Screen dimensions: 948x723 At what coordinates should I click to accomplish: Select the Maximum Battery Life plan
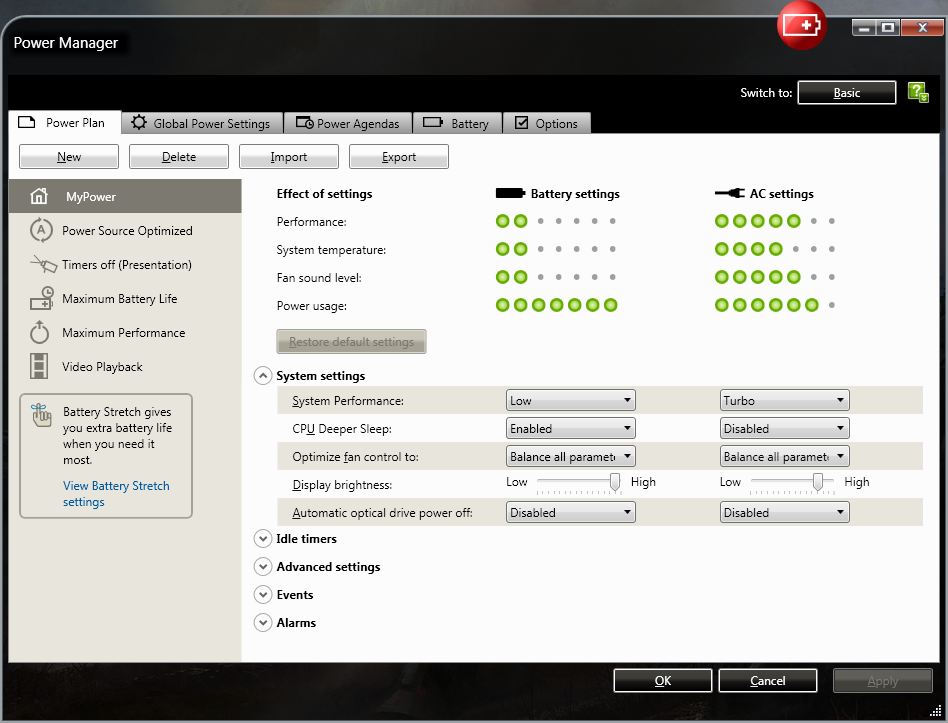(x=125, y=298)
